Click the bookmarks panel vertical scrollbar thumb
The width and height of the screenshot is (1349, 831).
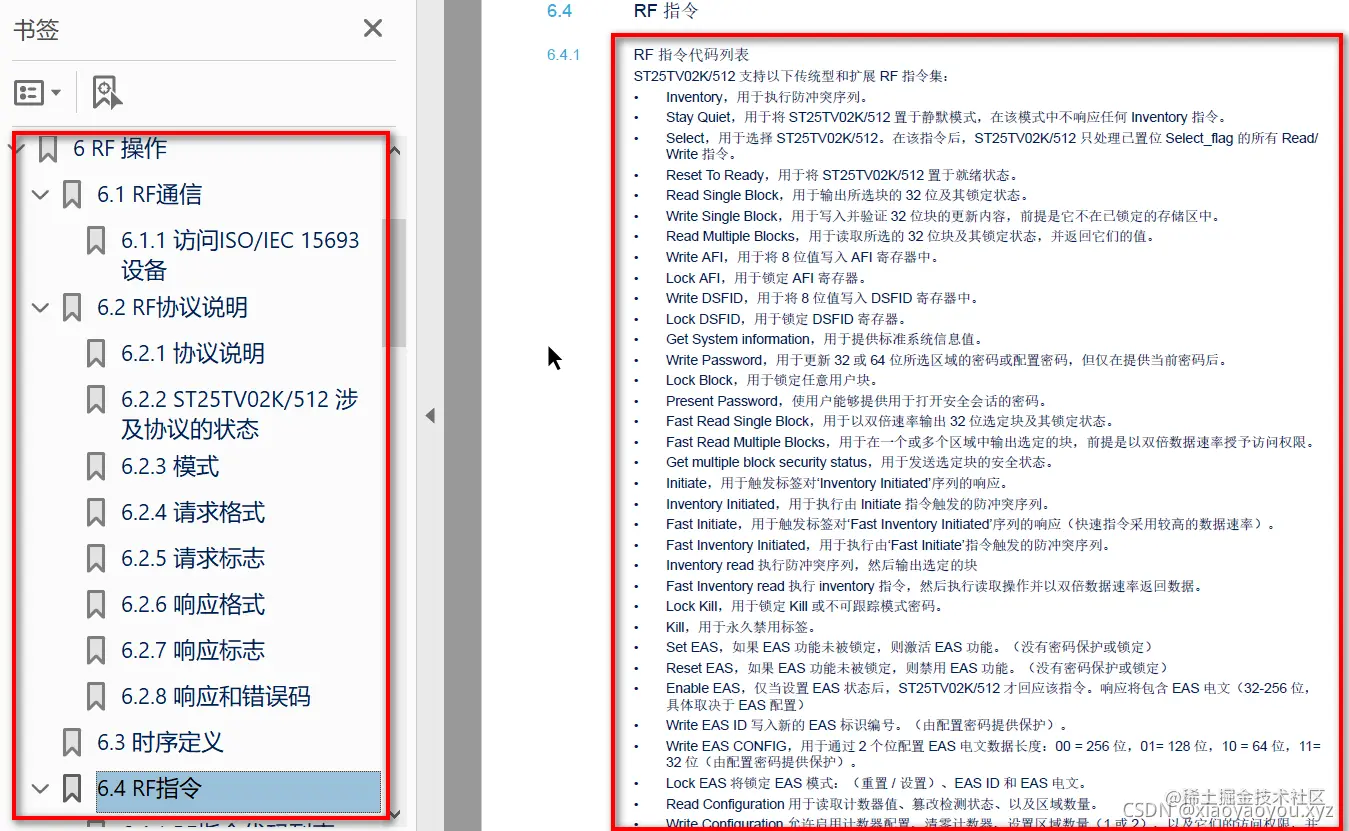[394, 283]
